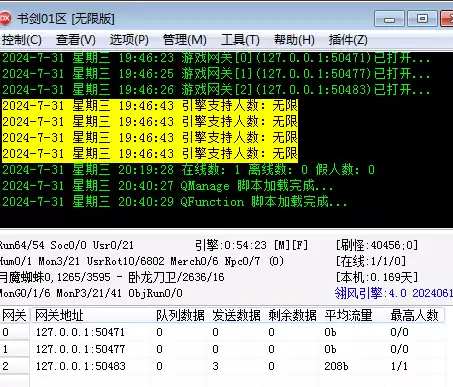Select gateway row 127.0.0.1:50471
This screenshot has height=387, width=453.
[222, 332]
